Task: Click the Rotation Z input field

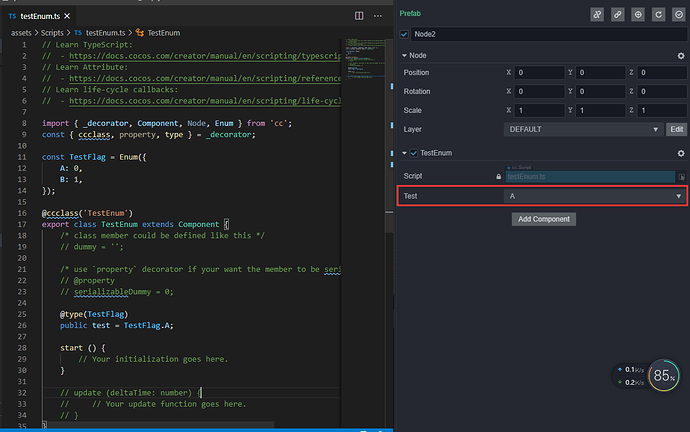Action: [x=662, y=92]
